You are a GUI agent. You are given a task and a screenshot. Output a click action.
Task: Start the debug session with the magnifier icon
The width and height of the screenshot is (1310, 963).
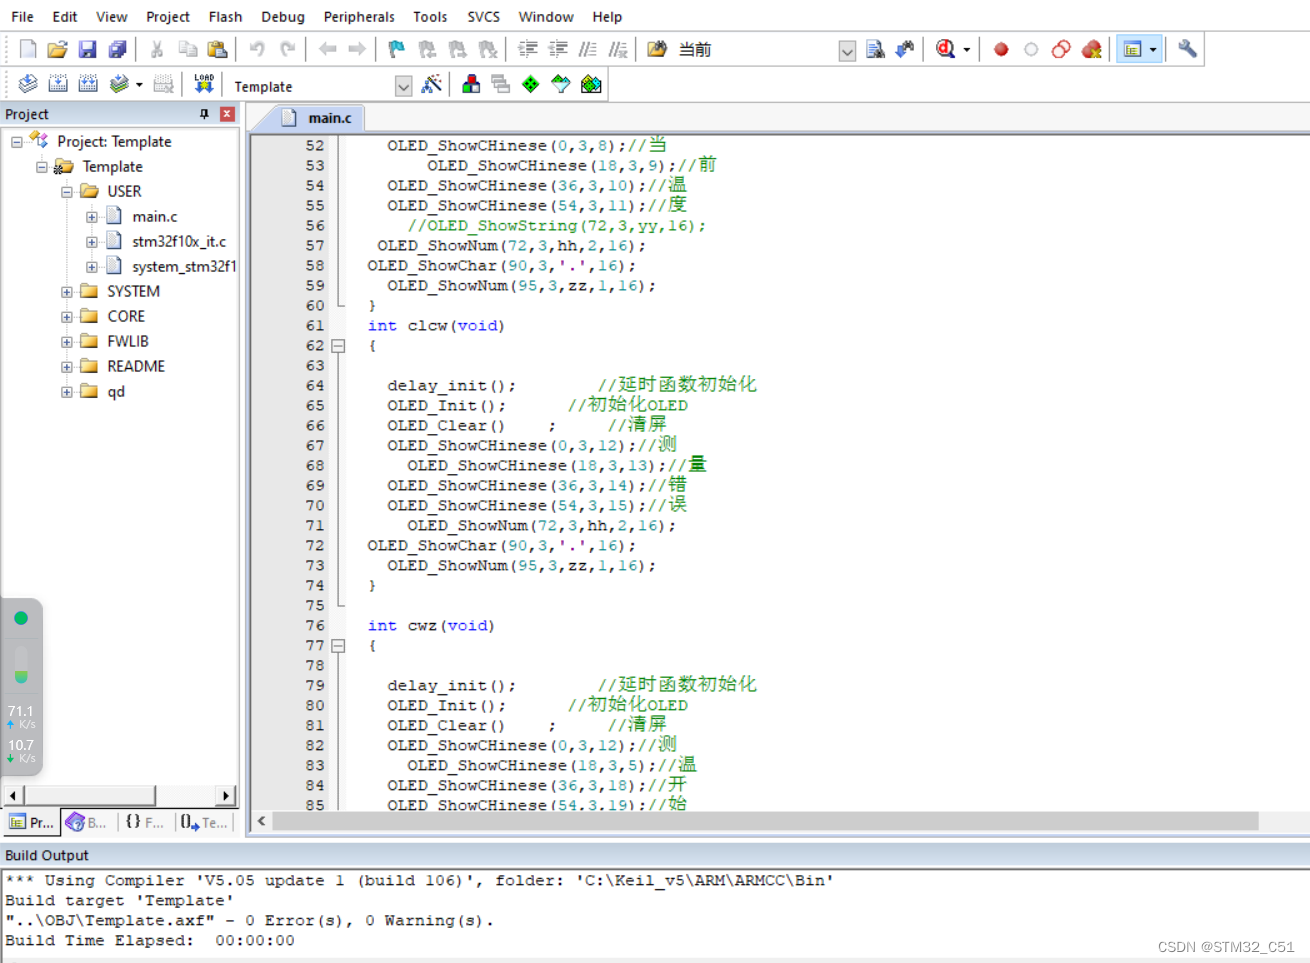(945, 49)
